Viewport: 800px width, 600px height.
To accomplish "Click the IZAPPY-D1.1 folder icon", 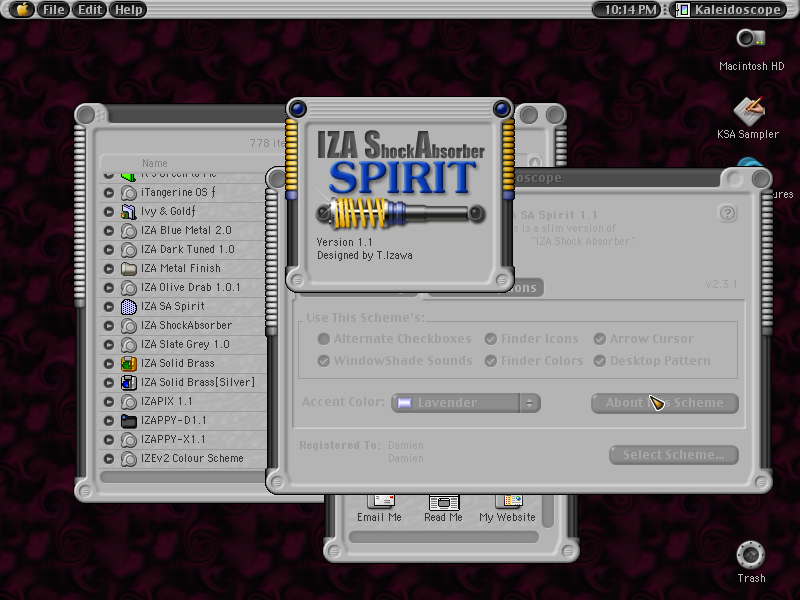I will pyautogui.click(x=129, y=421).
